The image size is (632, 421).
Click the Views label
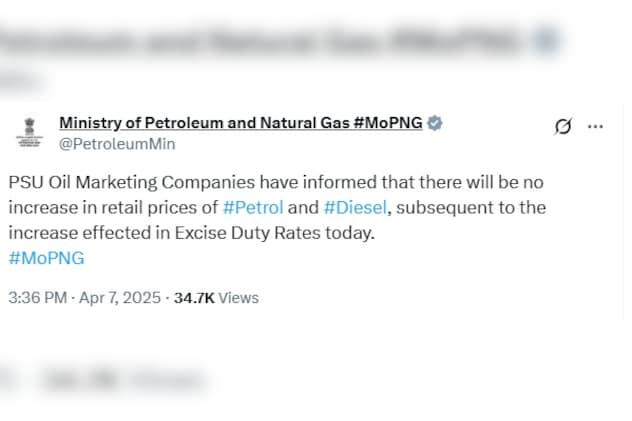238,298
